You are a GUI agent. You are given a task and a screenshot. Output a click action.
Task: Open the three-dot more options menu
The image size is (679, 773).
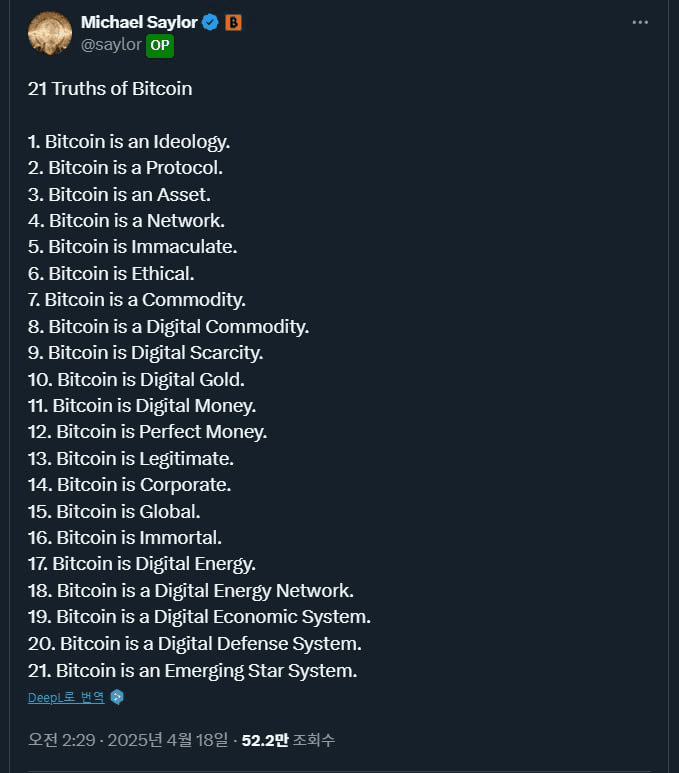point(640,22)
